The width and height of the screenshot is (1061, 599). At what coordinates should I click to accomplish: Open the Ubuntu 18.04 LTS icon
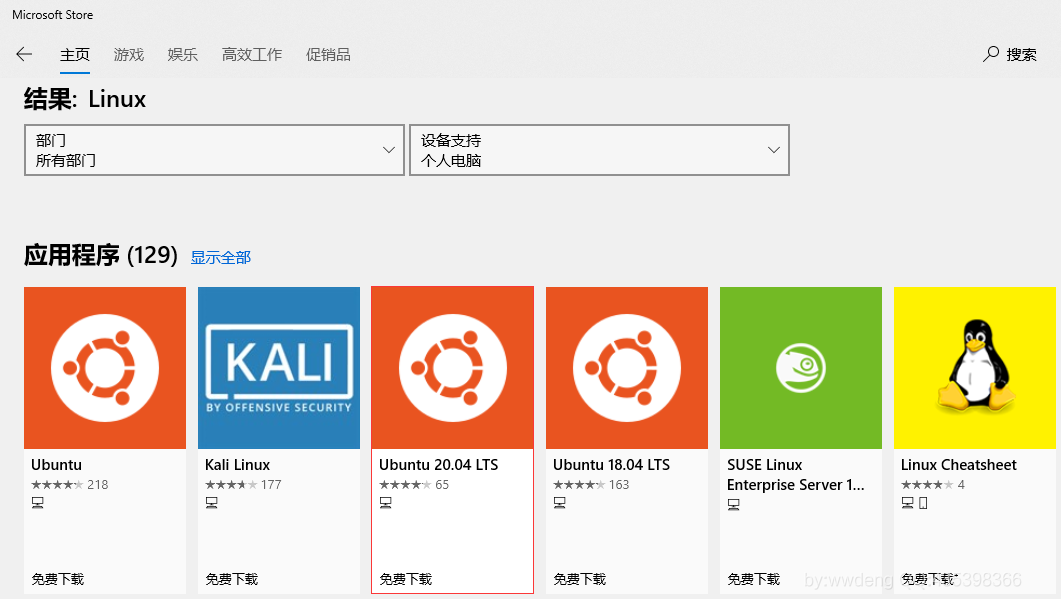point(626,367)
